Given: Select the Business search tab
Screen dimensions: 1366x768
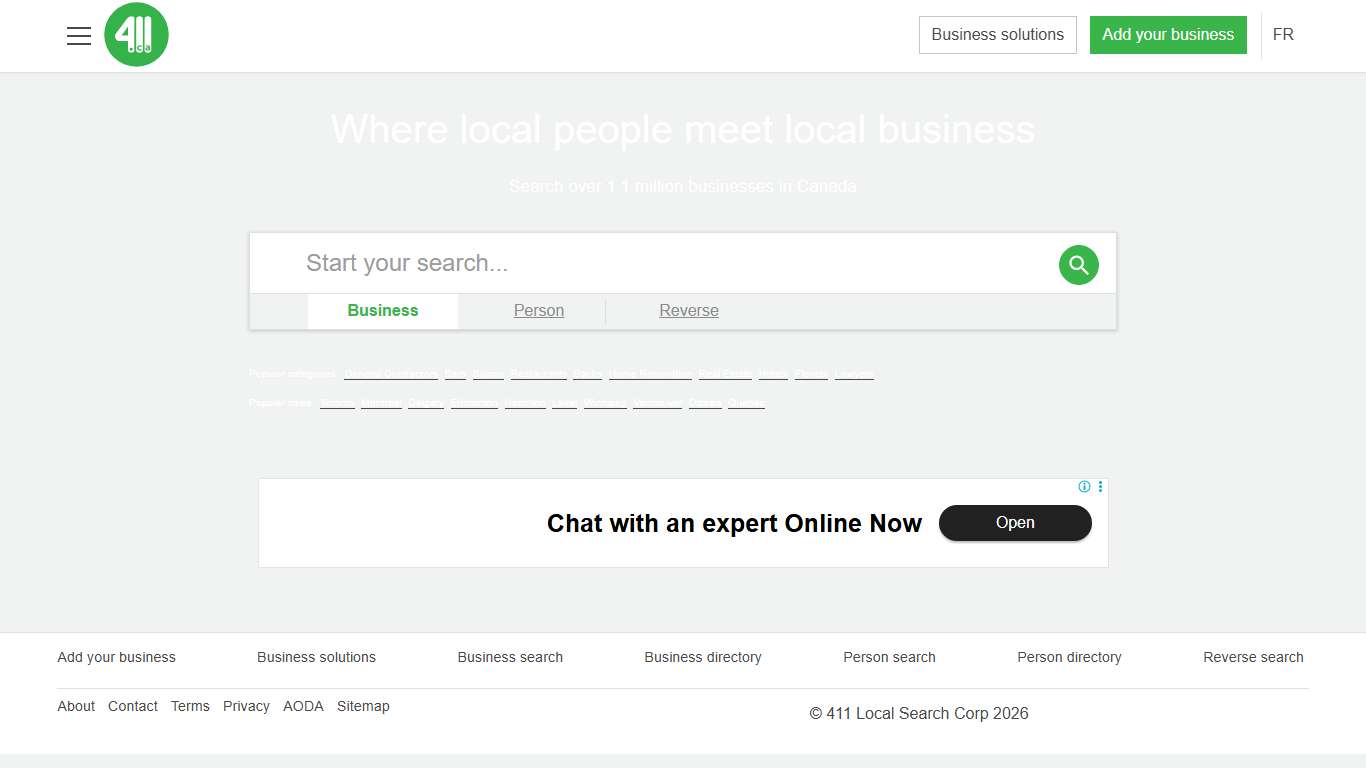Looking at the screenshot, I should coord(382,311).
